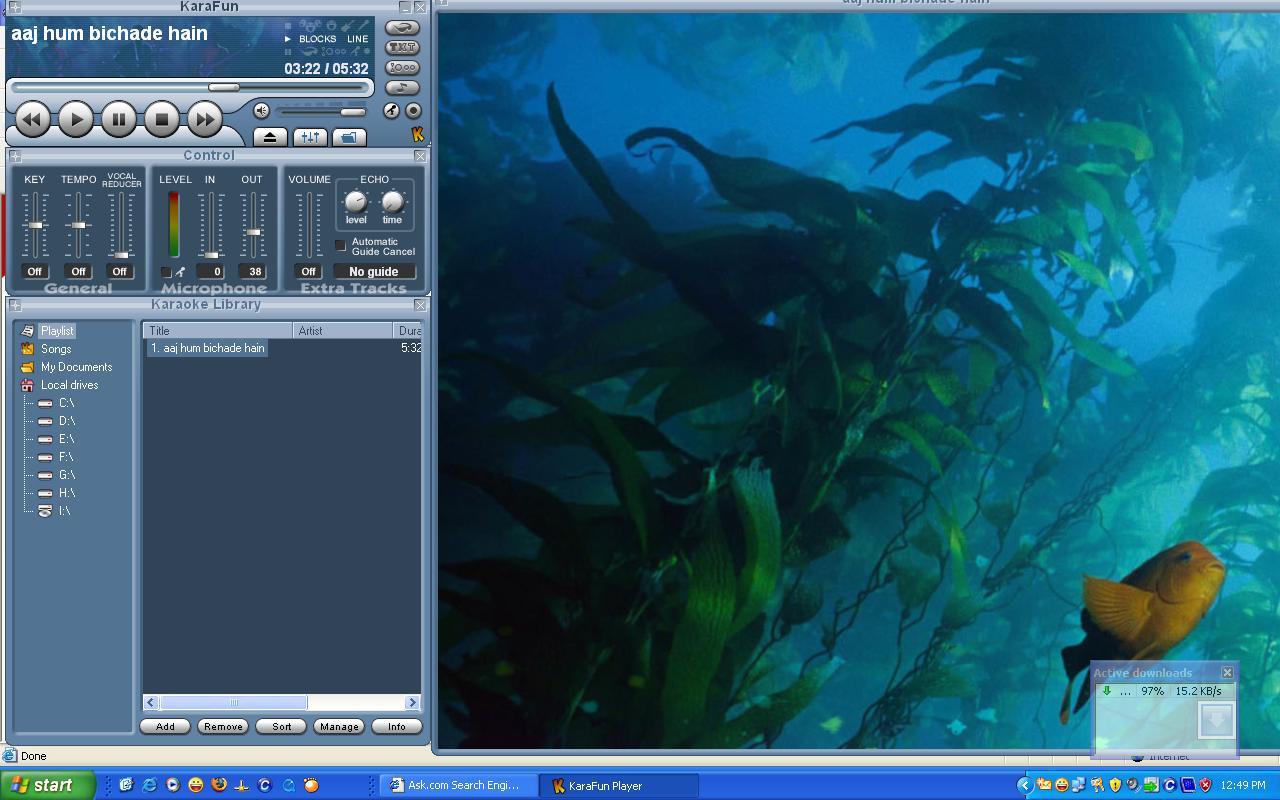
Task: Click the dotted-line lyrics mode button
Action: click(402, 67)
